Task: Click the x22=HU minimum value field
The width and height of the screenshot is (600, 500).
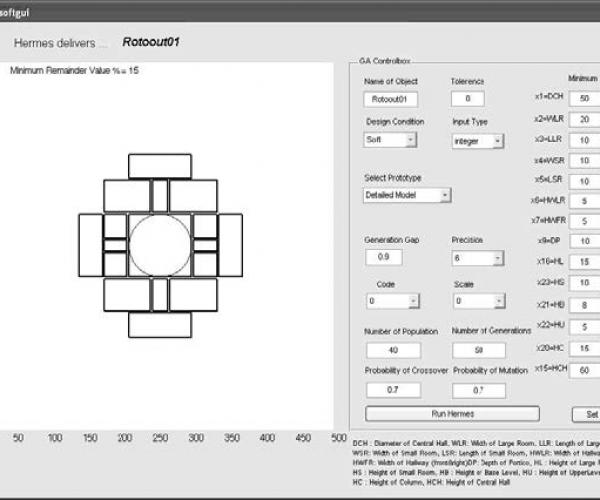Action: [584, 327]
